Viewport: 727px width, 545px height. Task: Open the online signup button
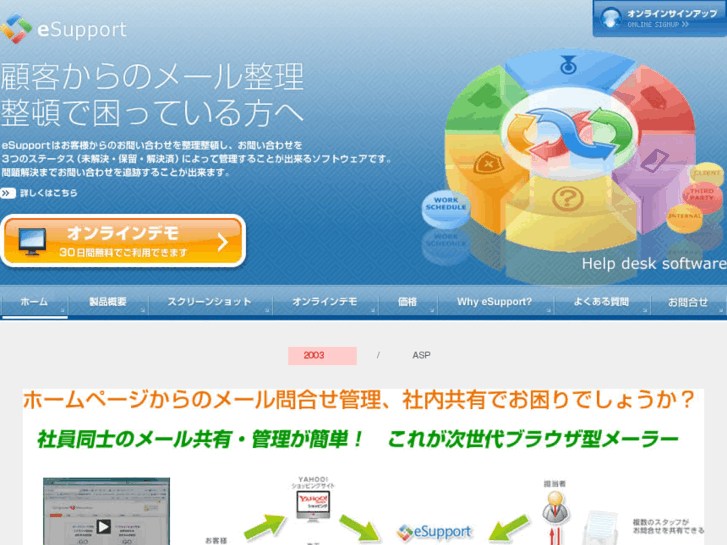659,19
